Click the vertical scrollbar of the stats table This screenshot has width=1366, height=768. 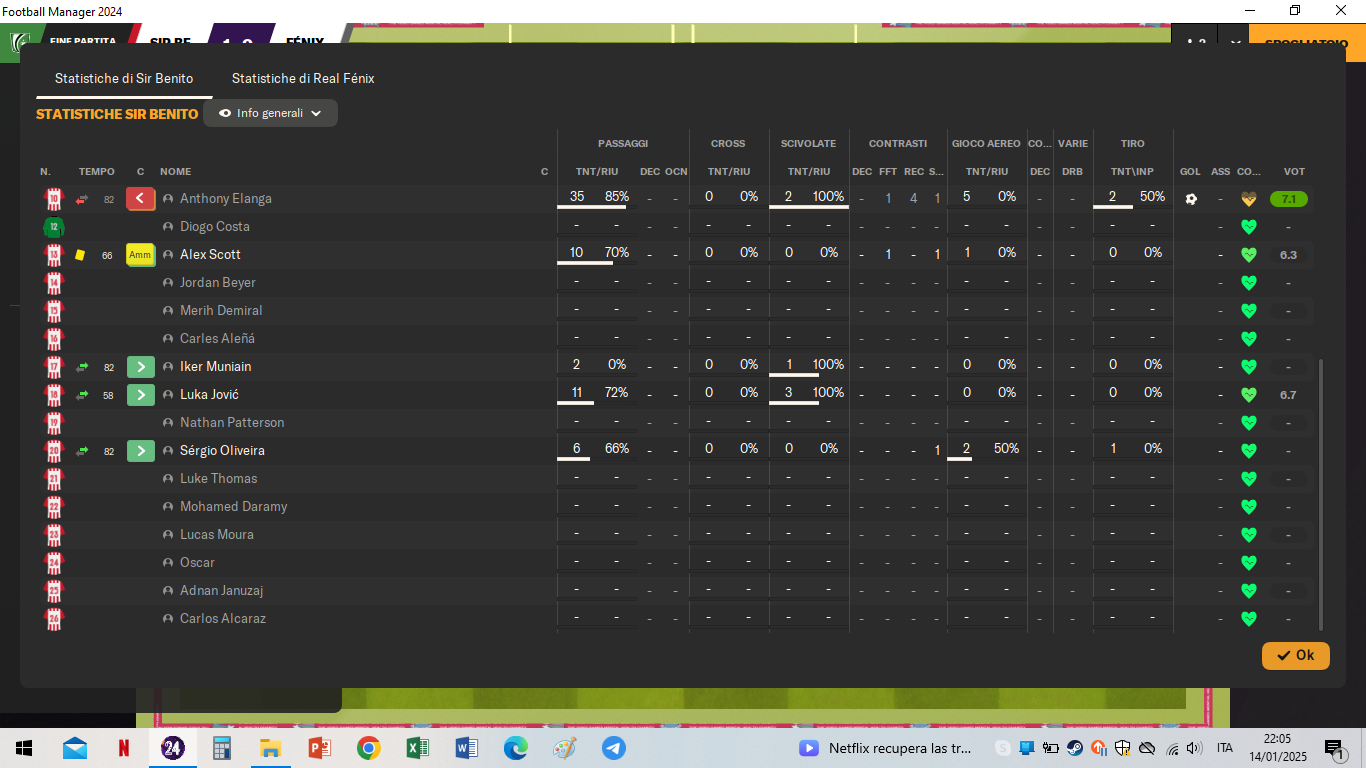tap(1321, 495)
